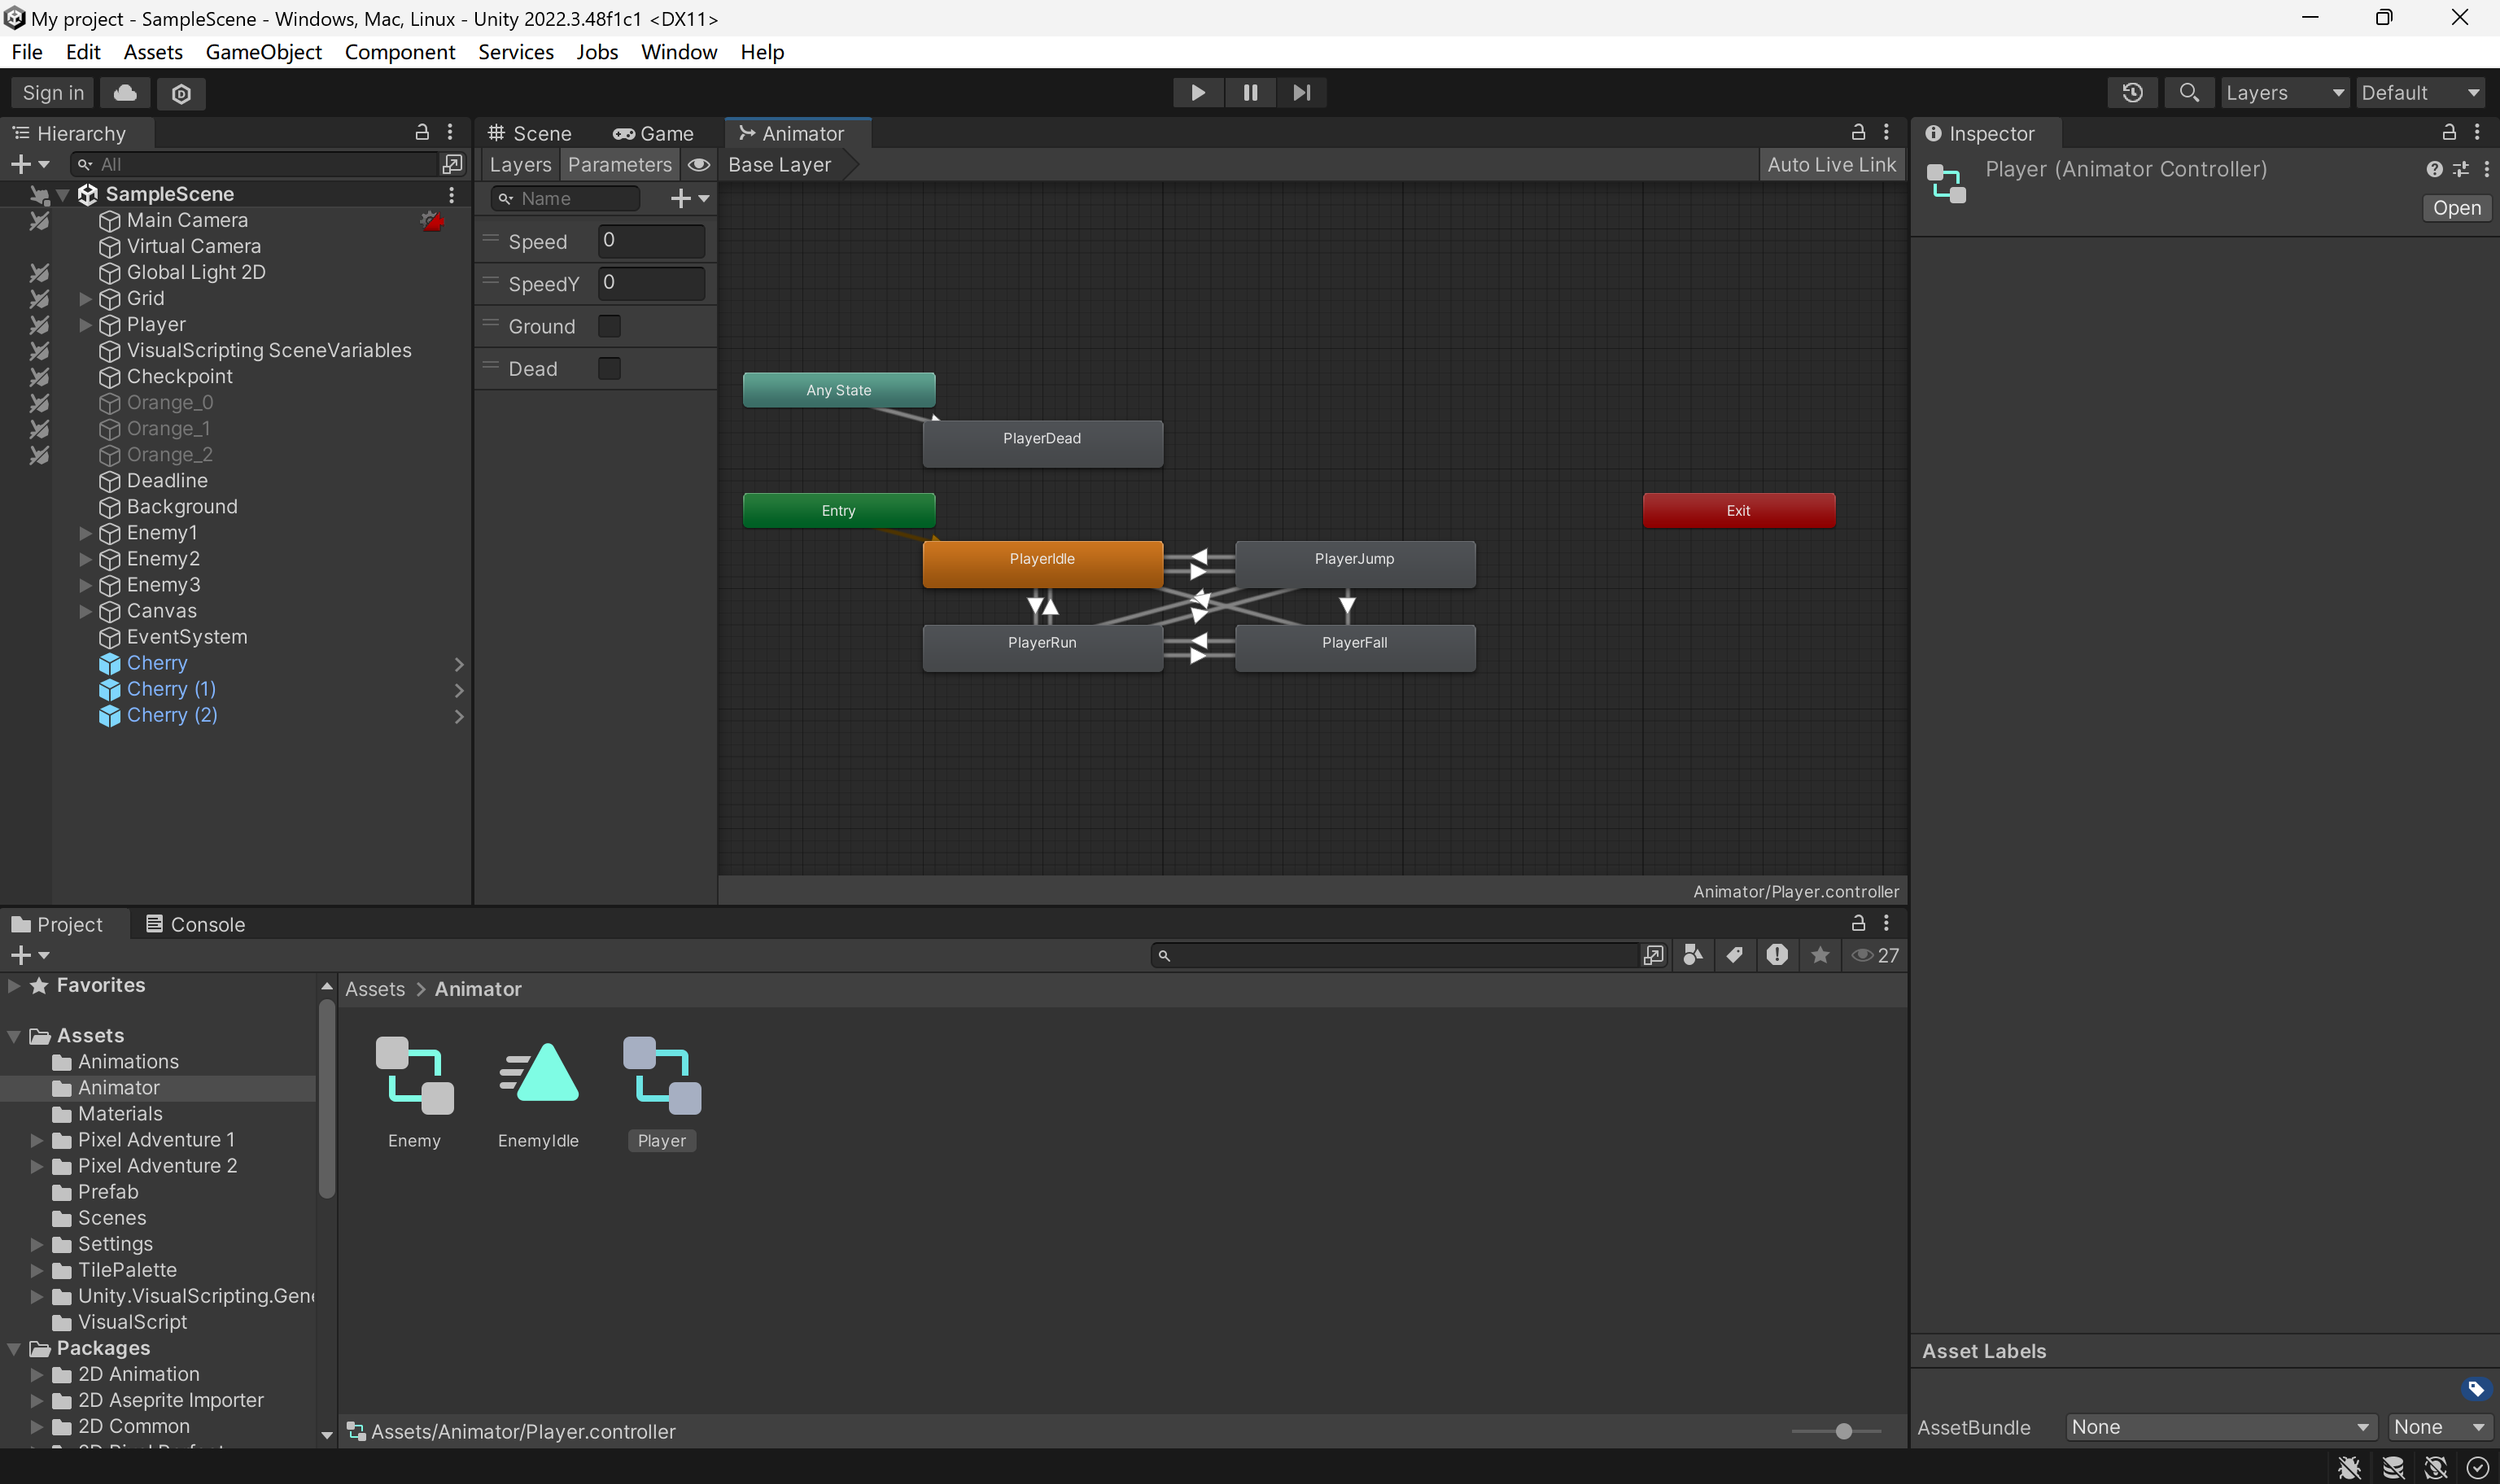
Task: Expand the Player object in Hierarchy
Action: 86,325
